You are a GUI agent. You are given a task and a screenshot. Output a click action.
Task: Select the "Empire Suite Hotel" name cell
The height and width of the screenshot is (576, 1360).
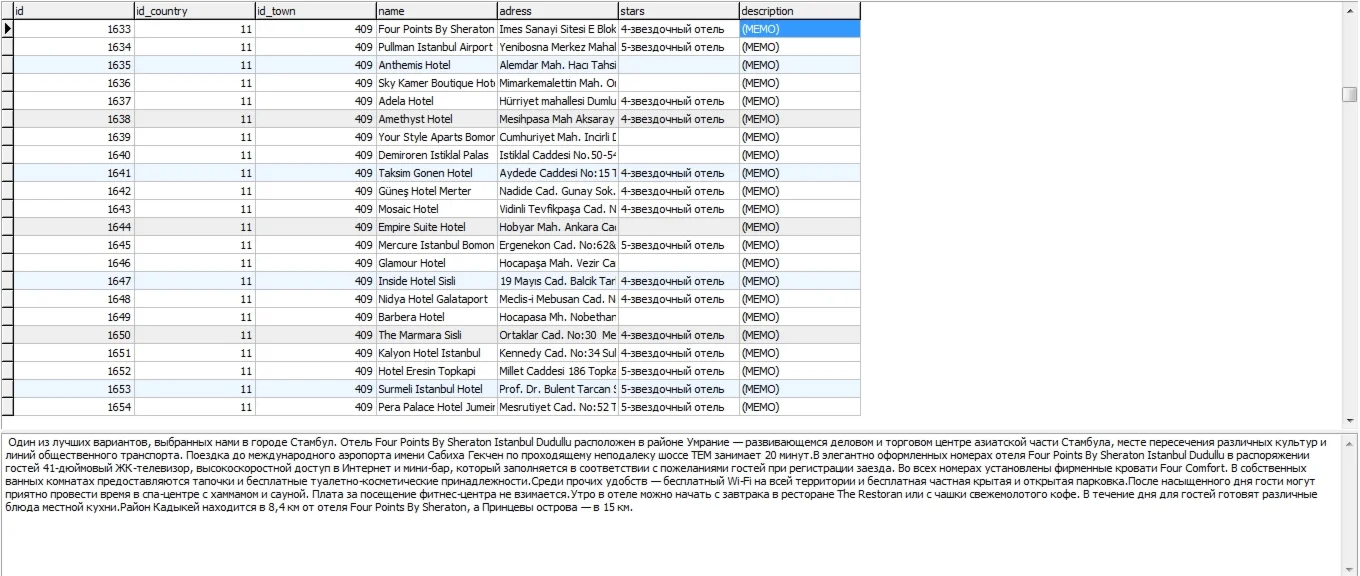[x=436, y=227]
